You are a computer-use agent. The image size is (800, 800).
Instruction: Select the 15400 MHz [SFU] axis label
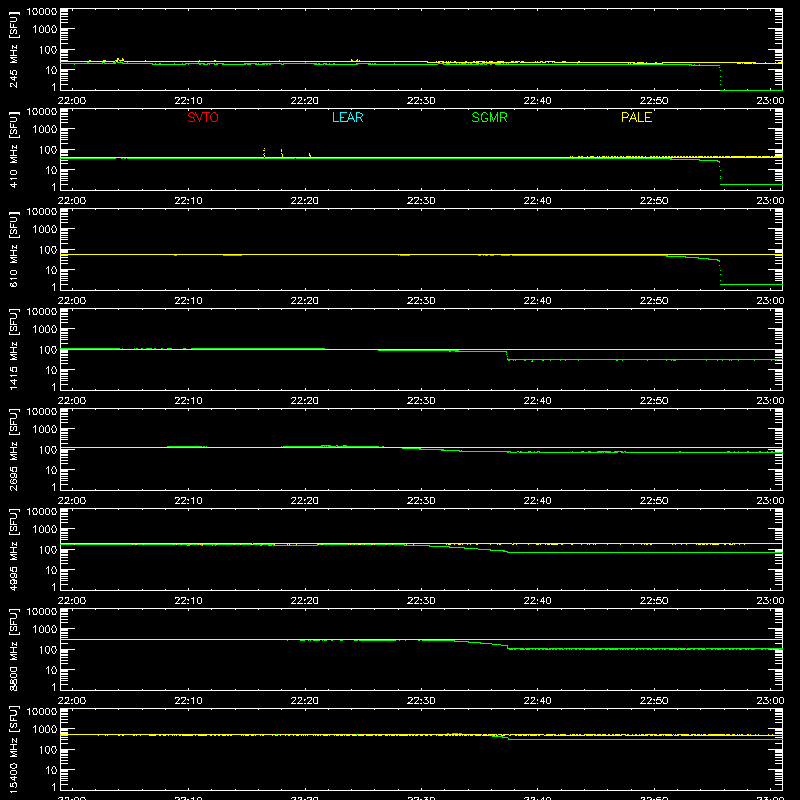coord(13,749)
